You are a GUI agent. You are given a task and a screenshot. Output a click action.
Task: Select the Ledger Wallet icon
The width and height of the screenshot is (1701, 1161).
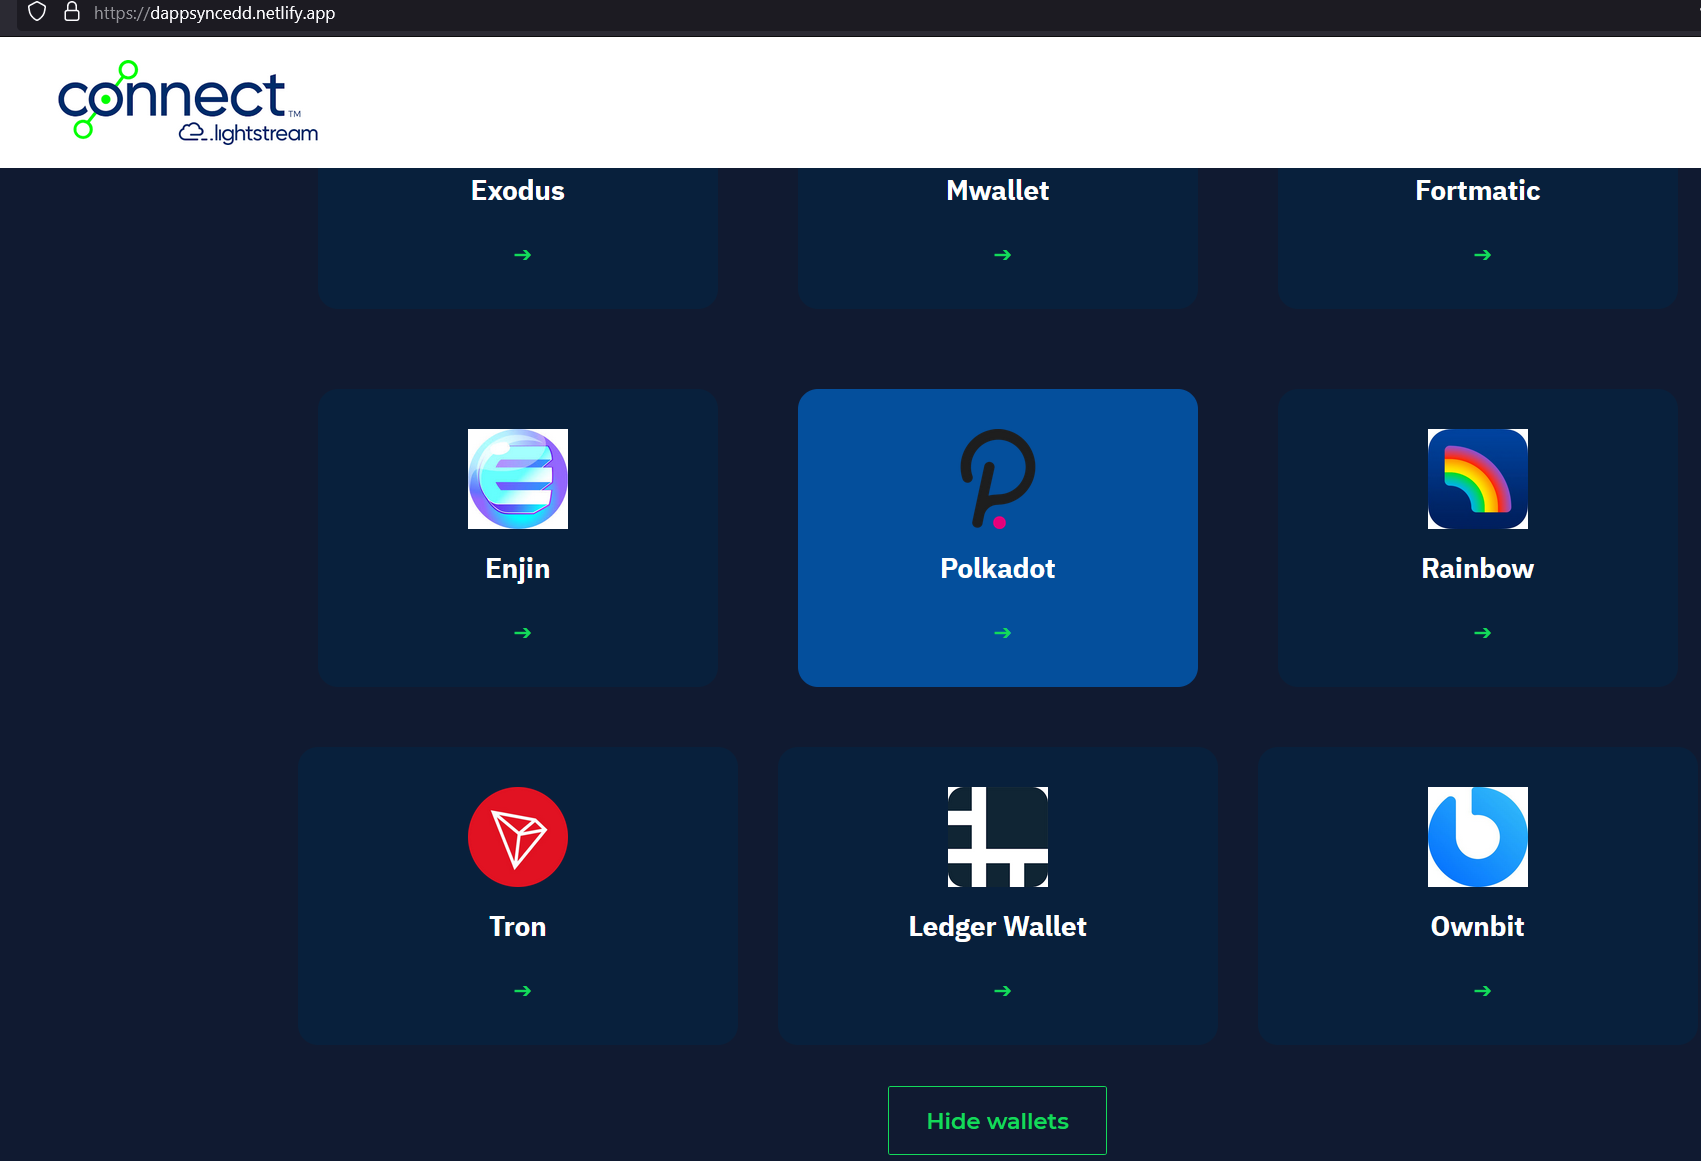(997, 837)
